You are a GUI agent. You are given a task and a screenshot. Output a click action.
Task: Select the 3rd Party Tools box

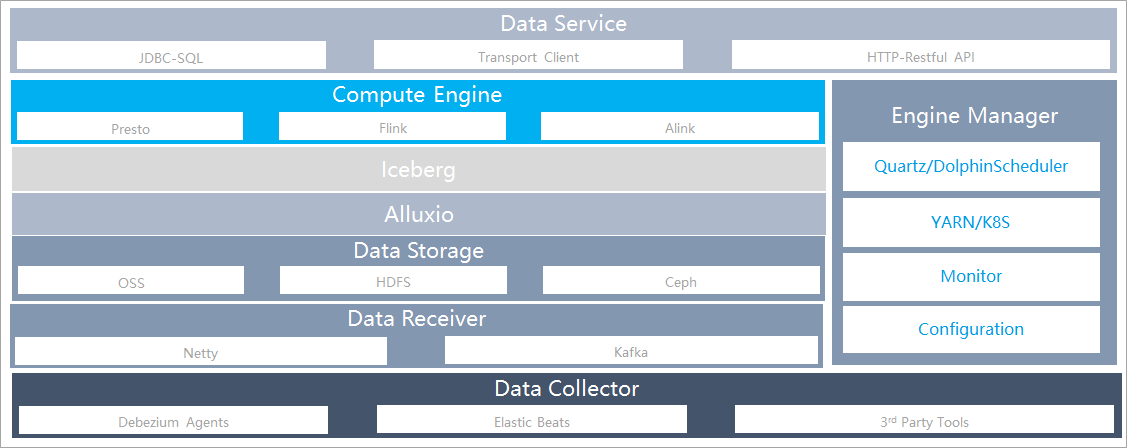[924, 420]
